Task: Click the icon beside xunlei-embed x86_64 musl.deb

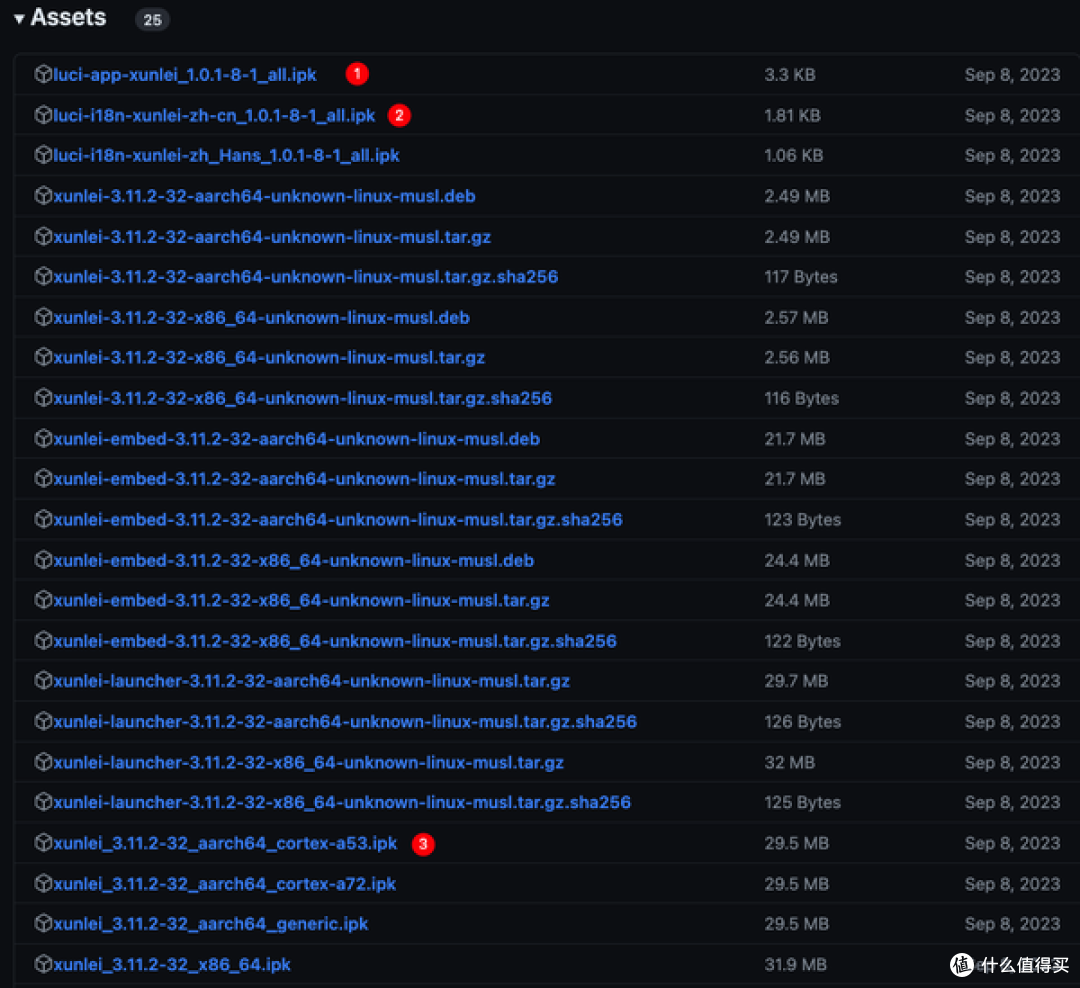Action: (43, 559)
